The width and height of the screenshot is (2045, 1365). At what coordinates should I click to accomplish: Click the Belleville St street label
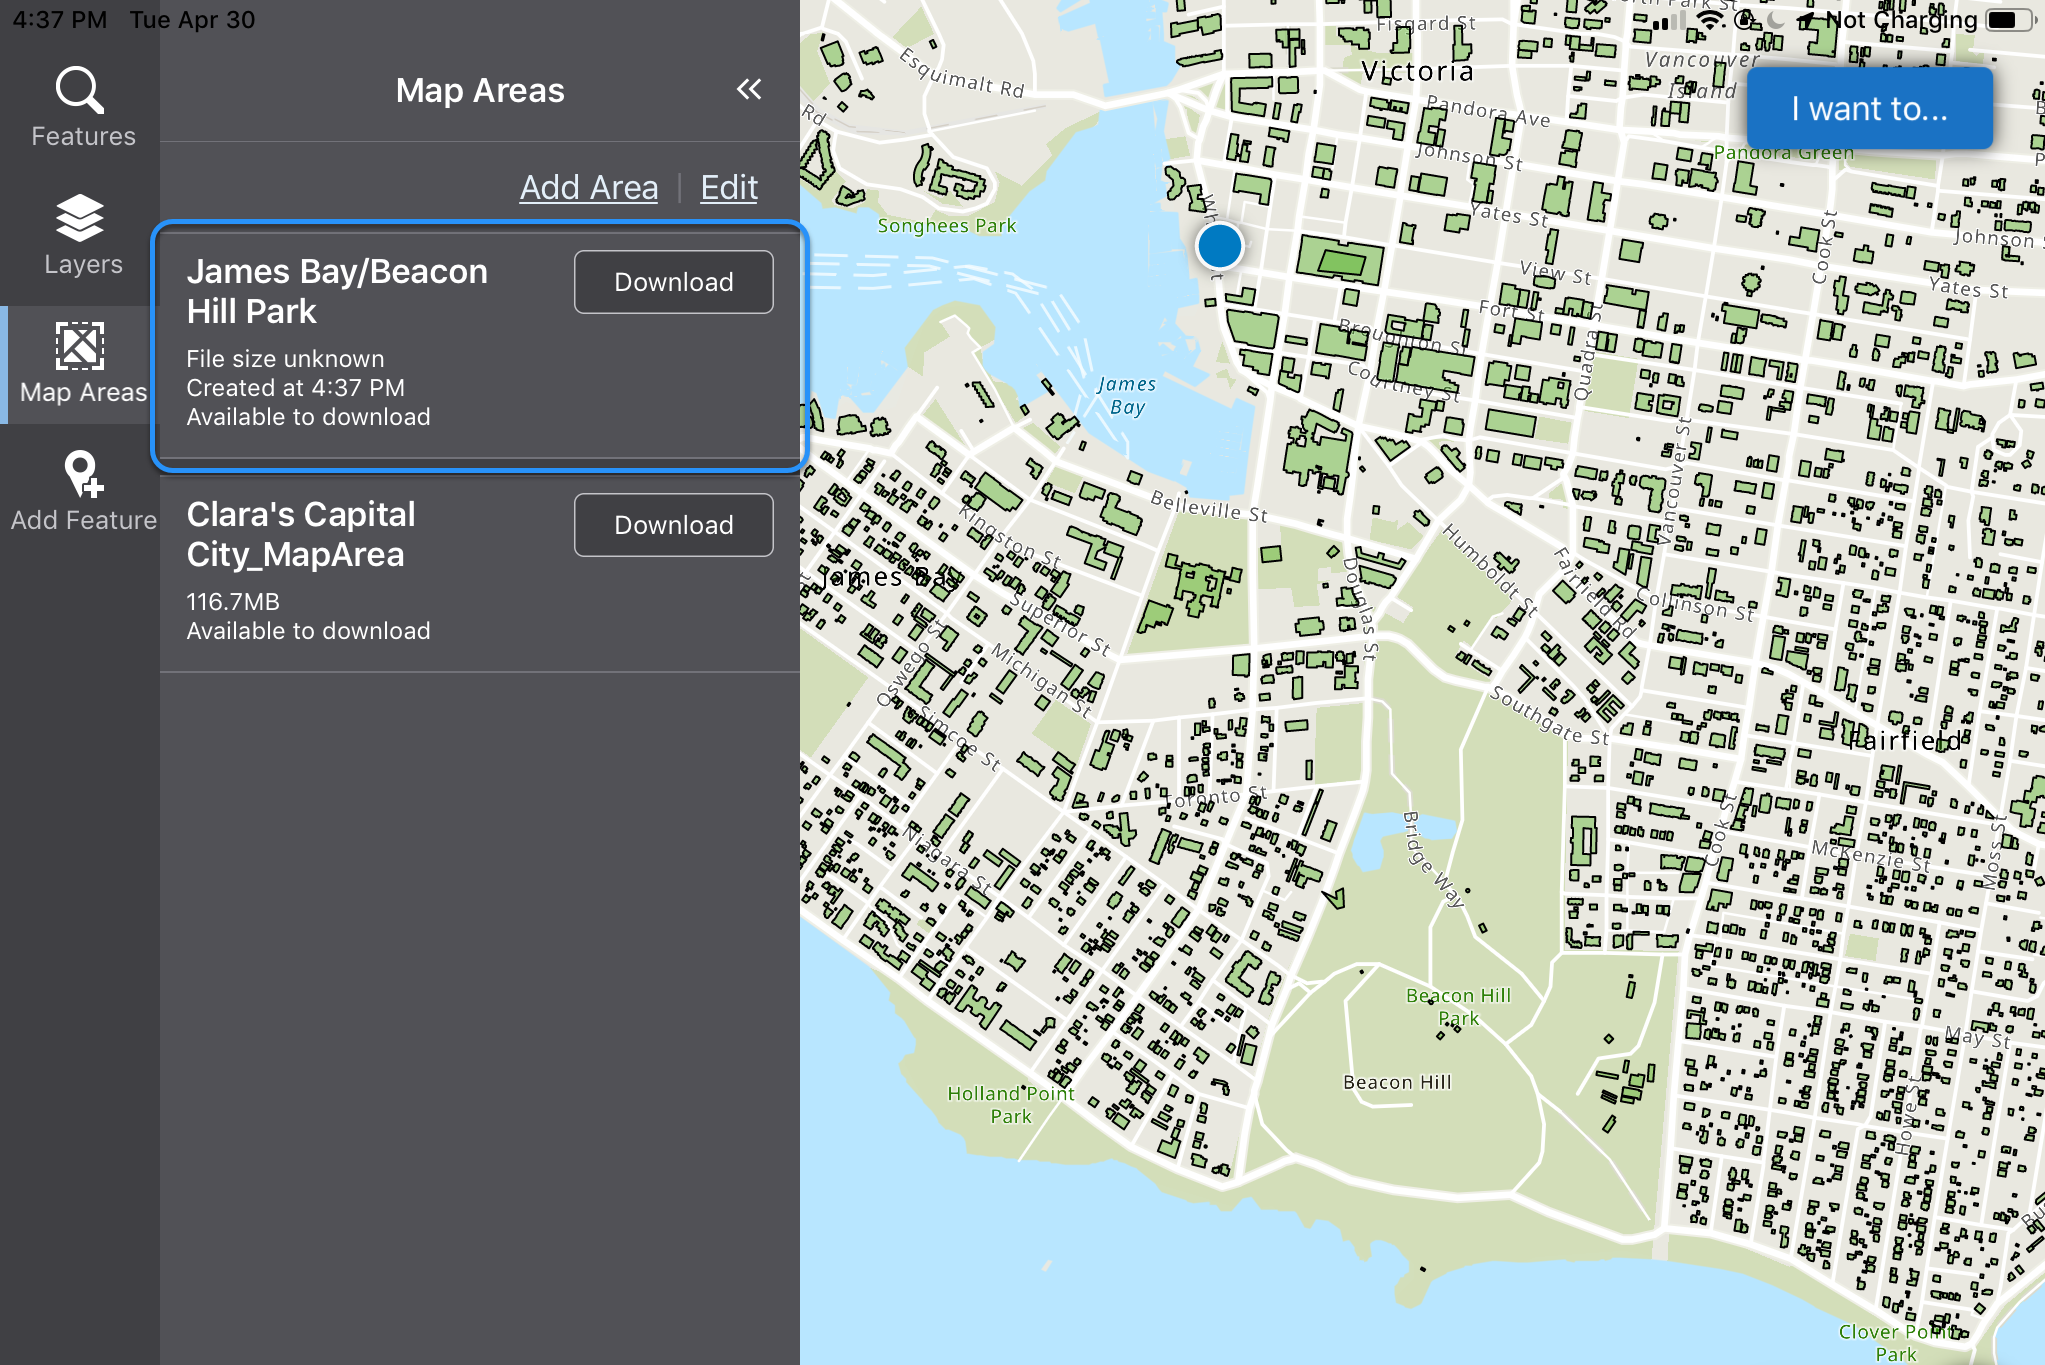[1209, 506]
